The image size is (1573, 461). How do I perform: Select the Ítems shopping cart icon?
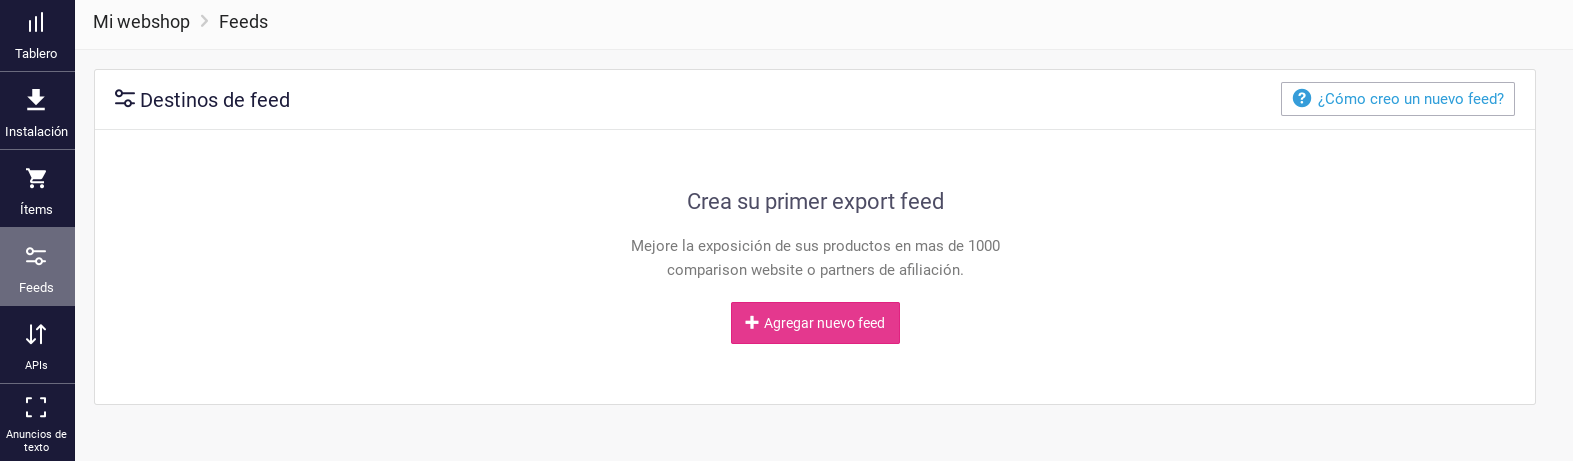click(36, 178)
